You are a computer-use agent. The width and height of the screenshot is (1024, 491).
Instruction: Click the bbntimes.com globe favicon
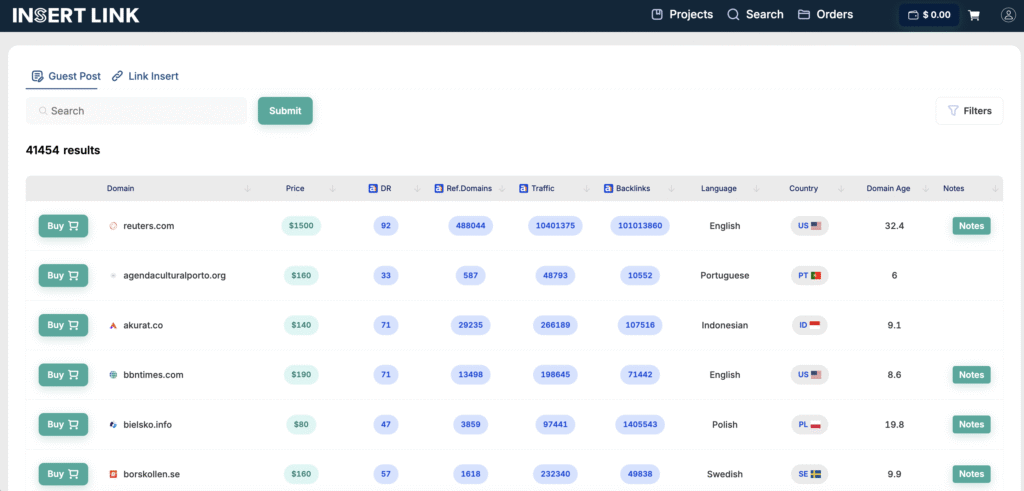(113, 375)
